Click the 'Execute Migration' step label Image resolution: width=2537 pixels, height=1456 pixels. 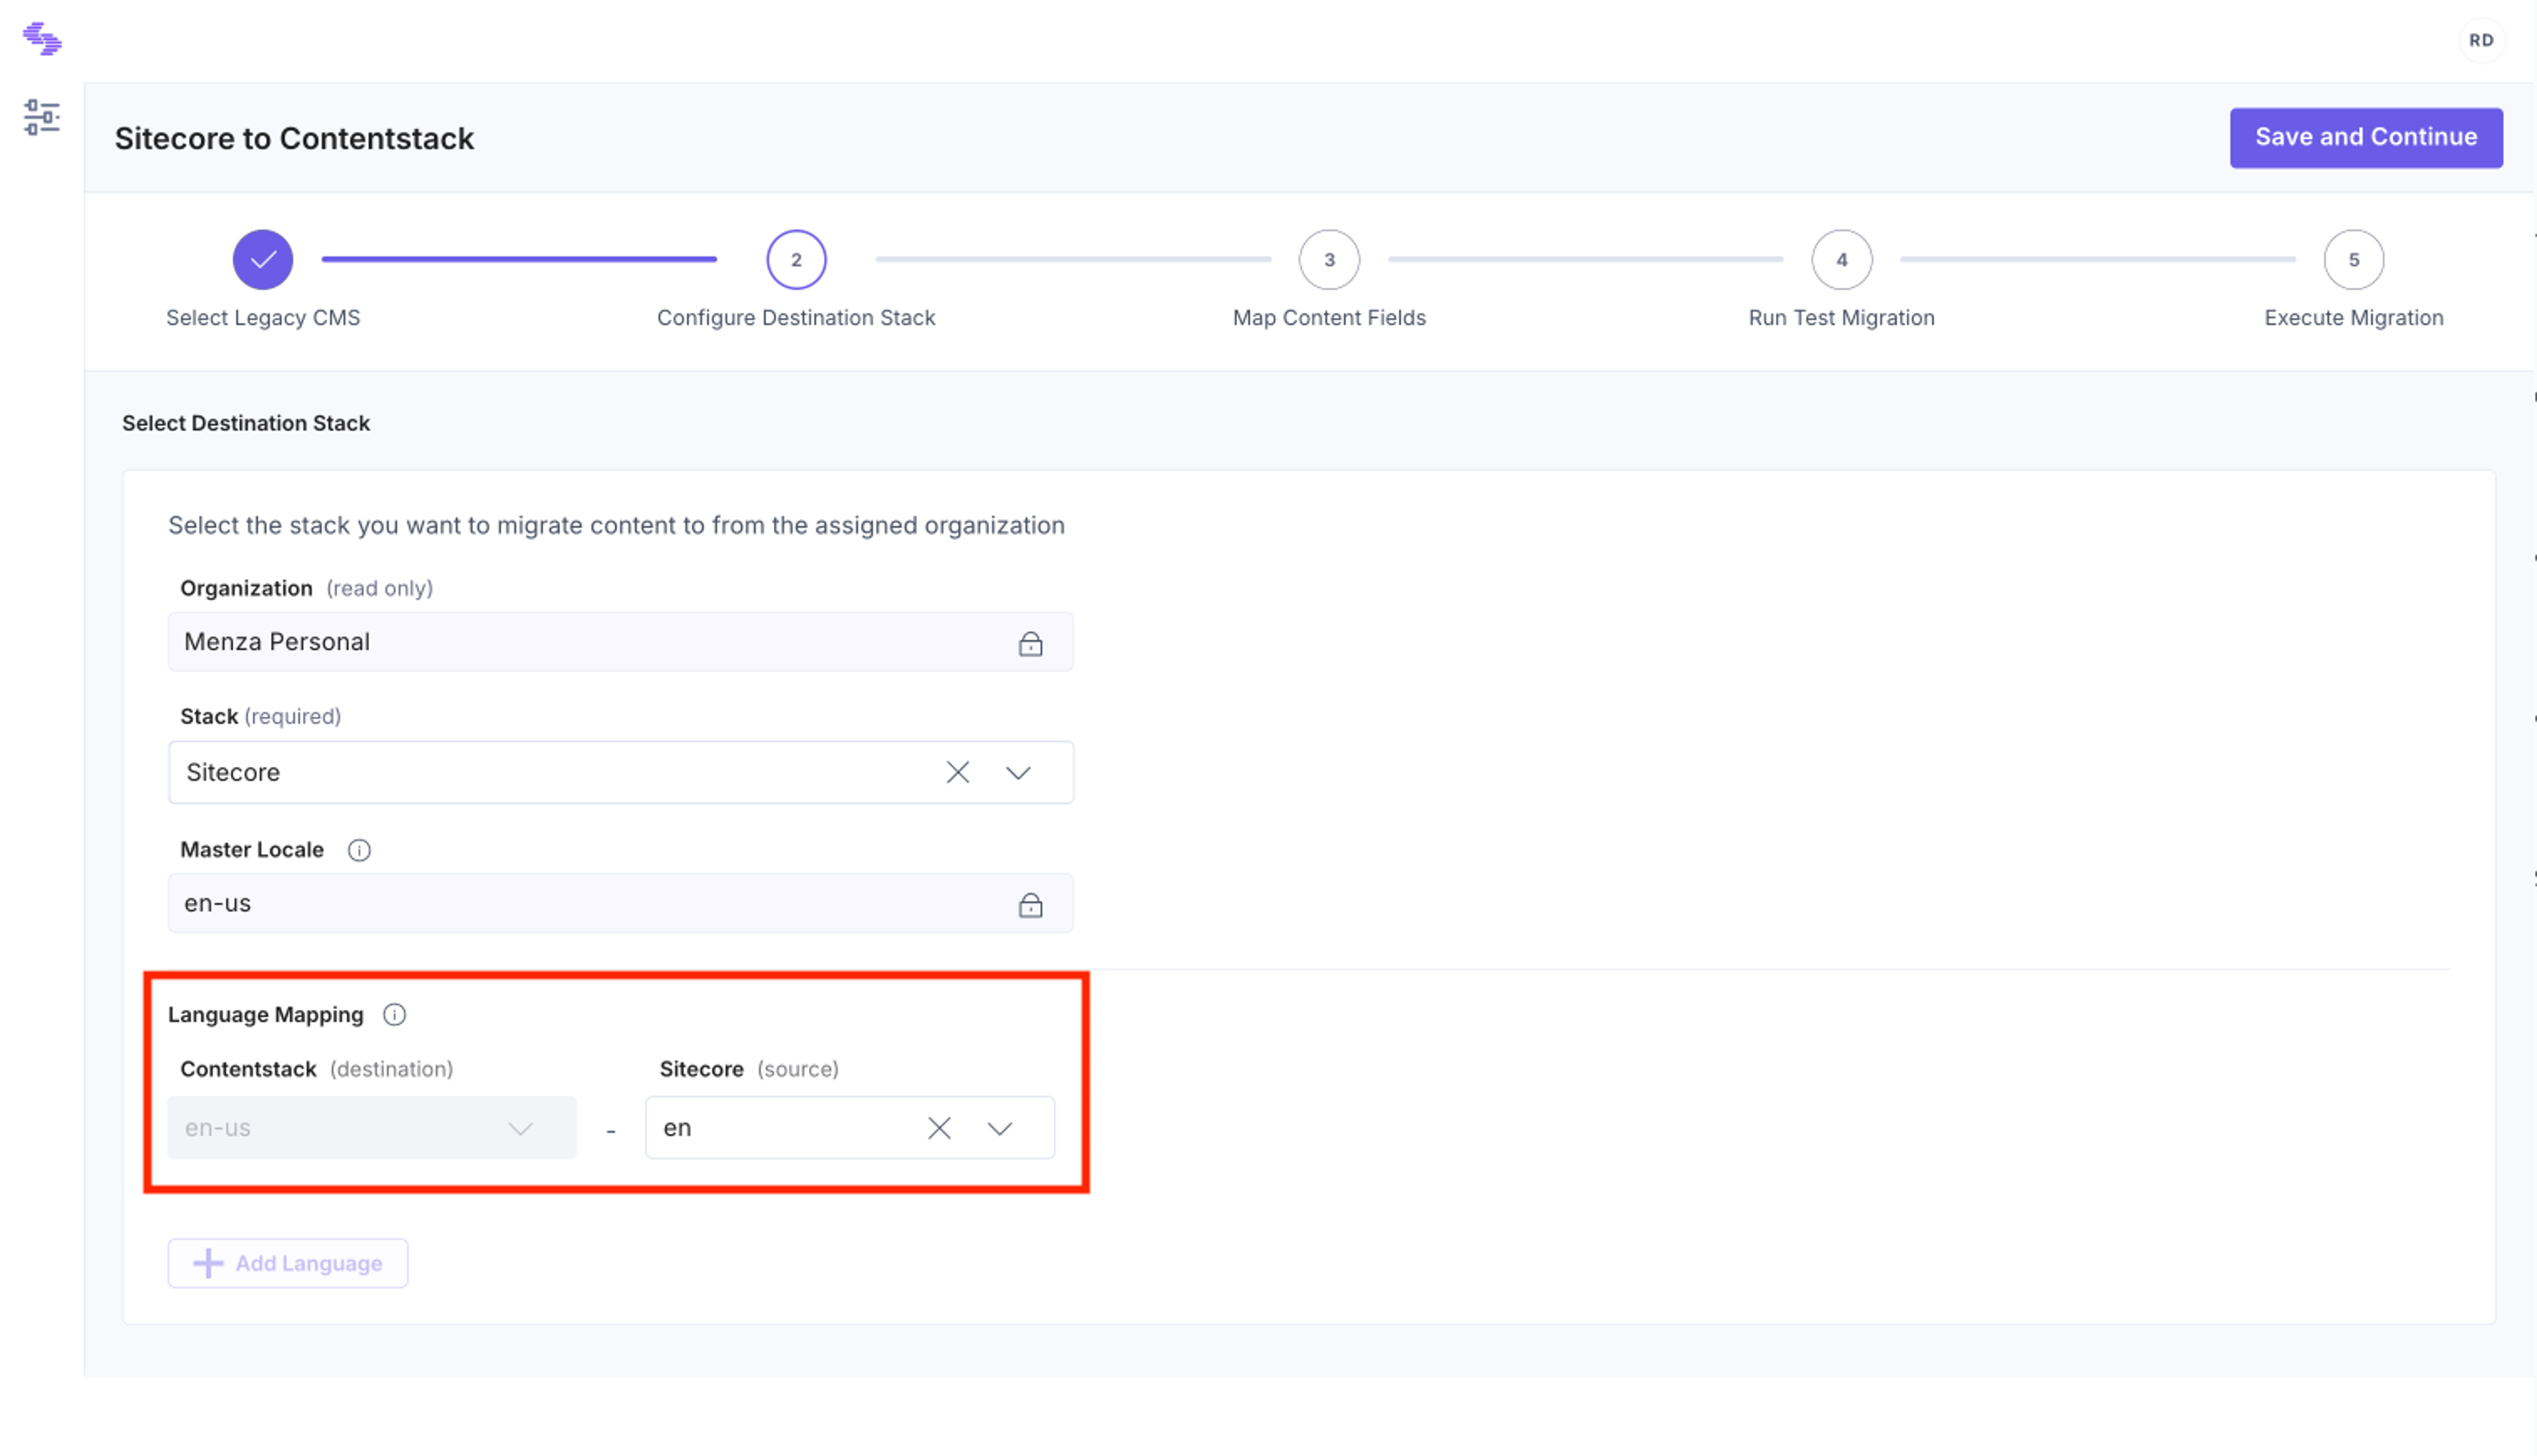[2353, 318]
